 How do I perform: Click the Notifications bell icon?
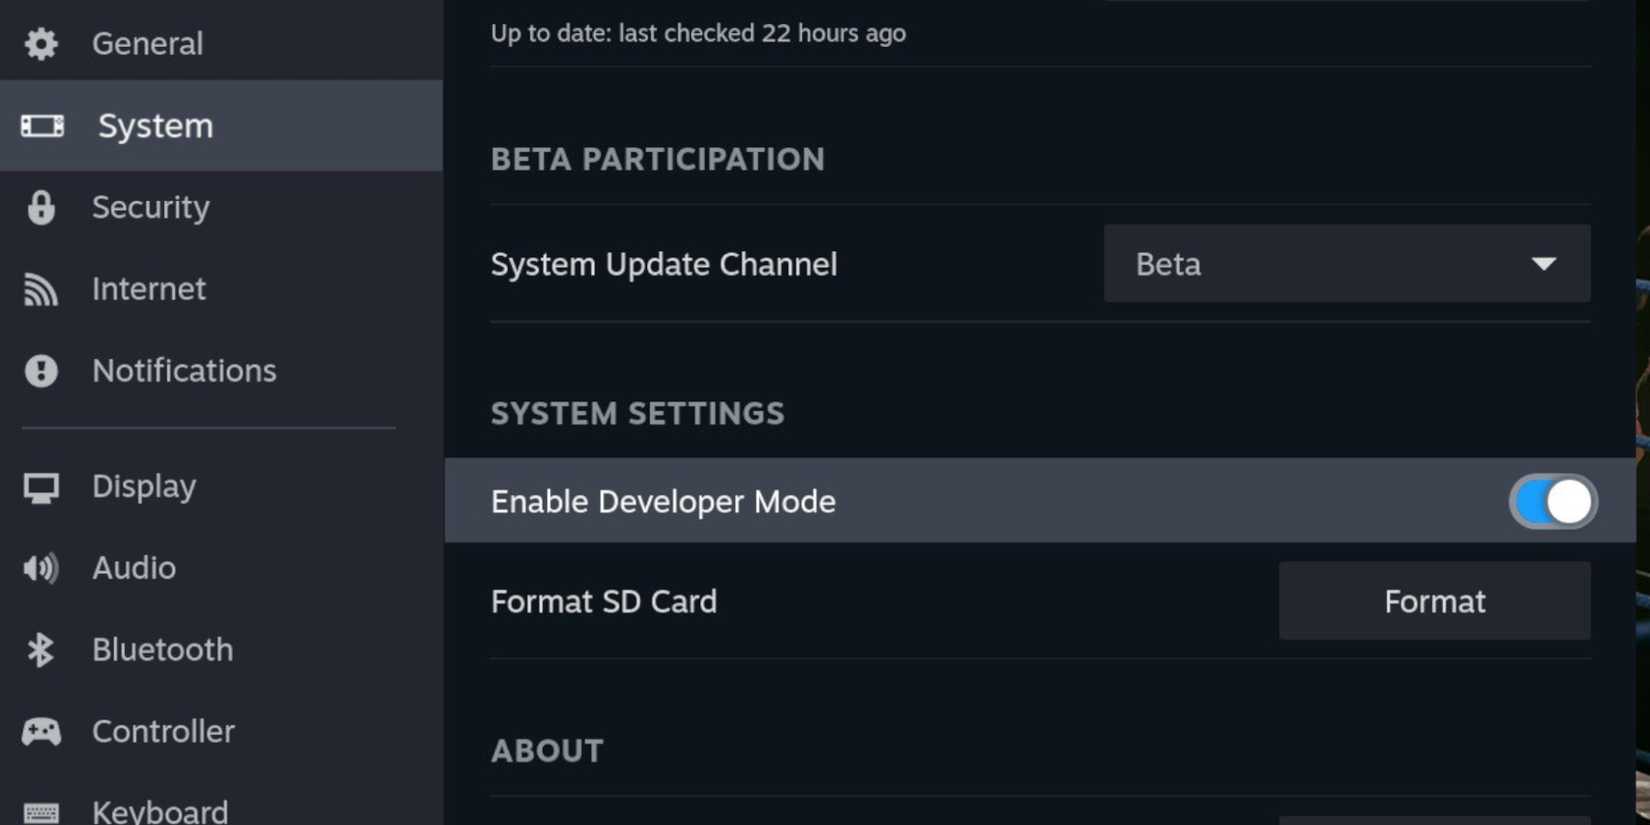(41, 370)
